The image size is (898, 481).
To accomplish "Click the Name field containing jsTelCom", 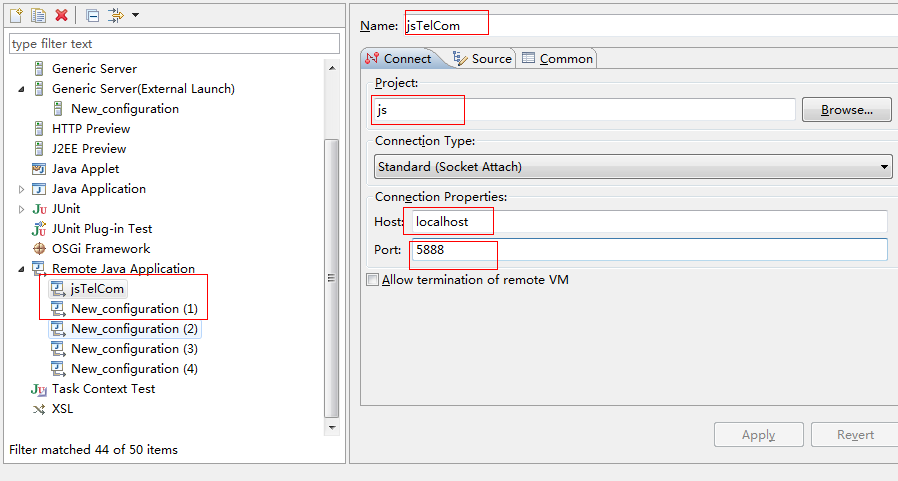I will [x=651, y=26].
